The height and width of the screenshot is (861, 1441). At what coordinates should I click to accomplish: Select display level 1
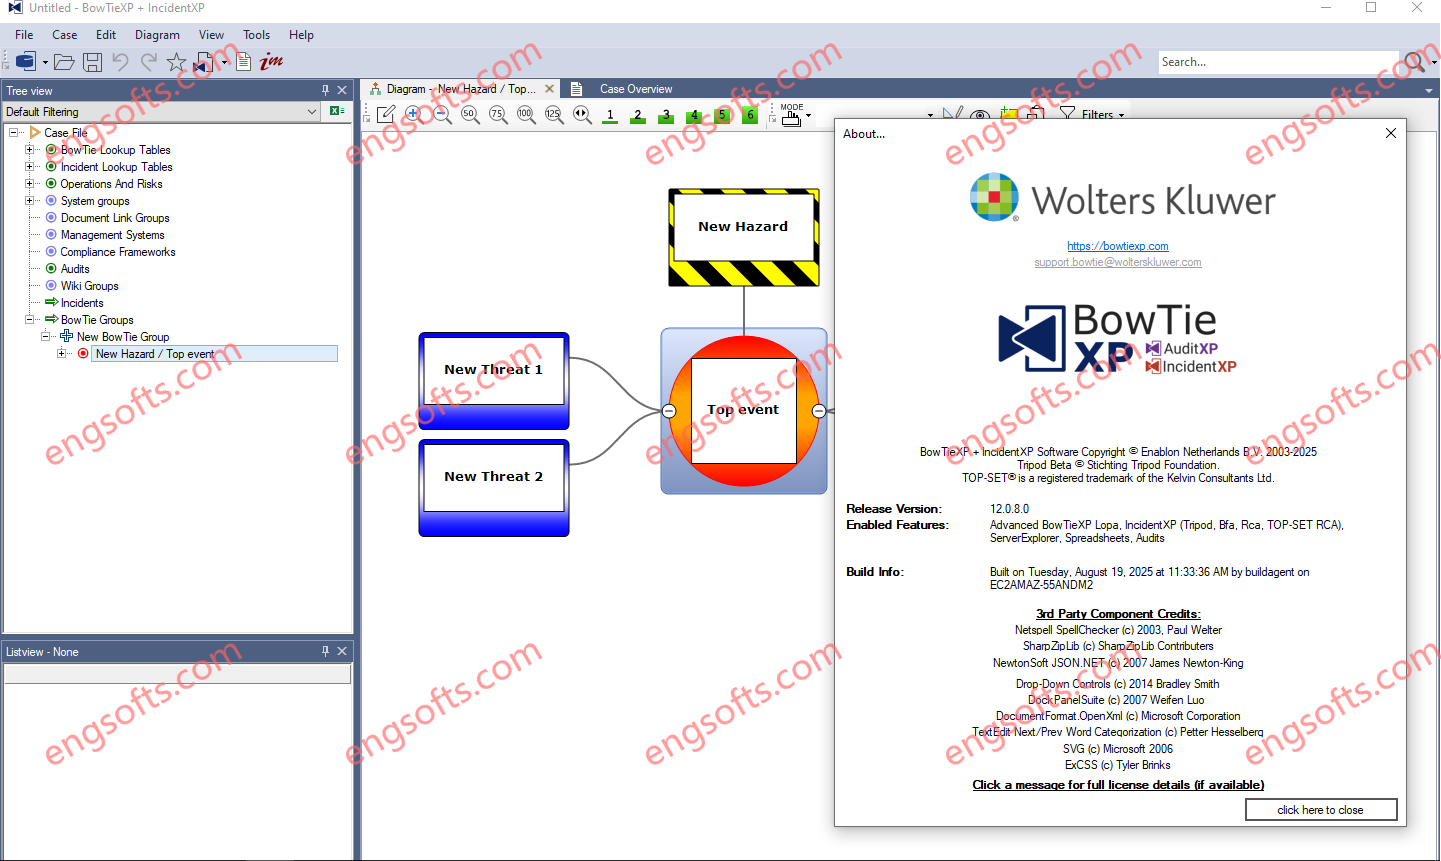click(x=610, y=115)
